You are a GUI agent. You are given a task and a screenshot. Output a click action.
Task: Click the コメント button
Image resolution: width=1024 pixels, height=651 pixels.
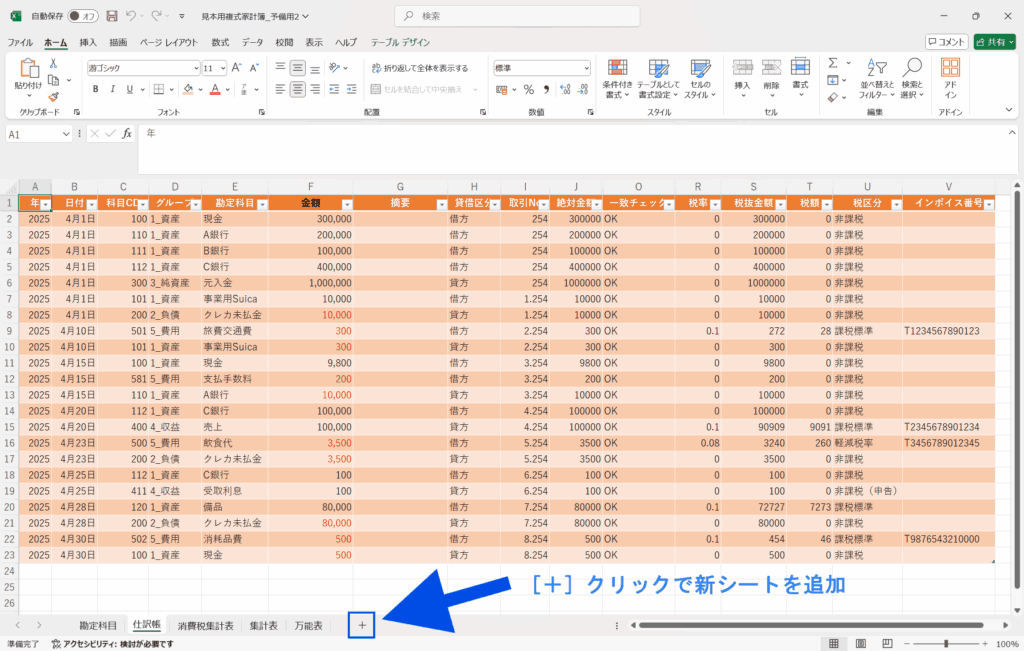tap(946, 42)
